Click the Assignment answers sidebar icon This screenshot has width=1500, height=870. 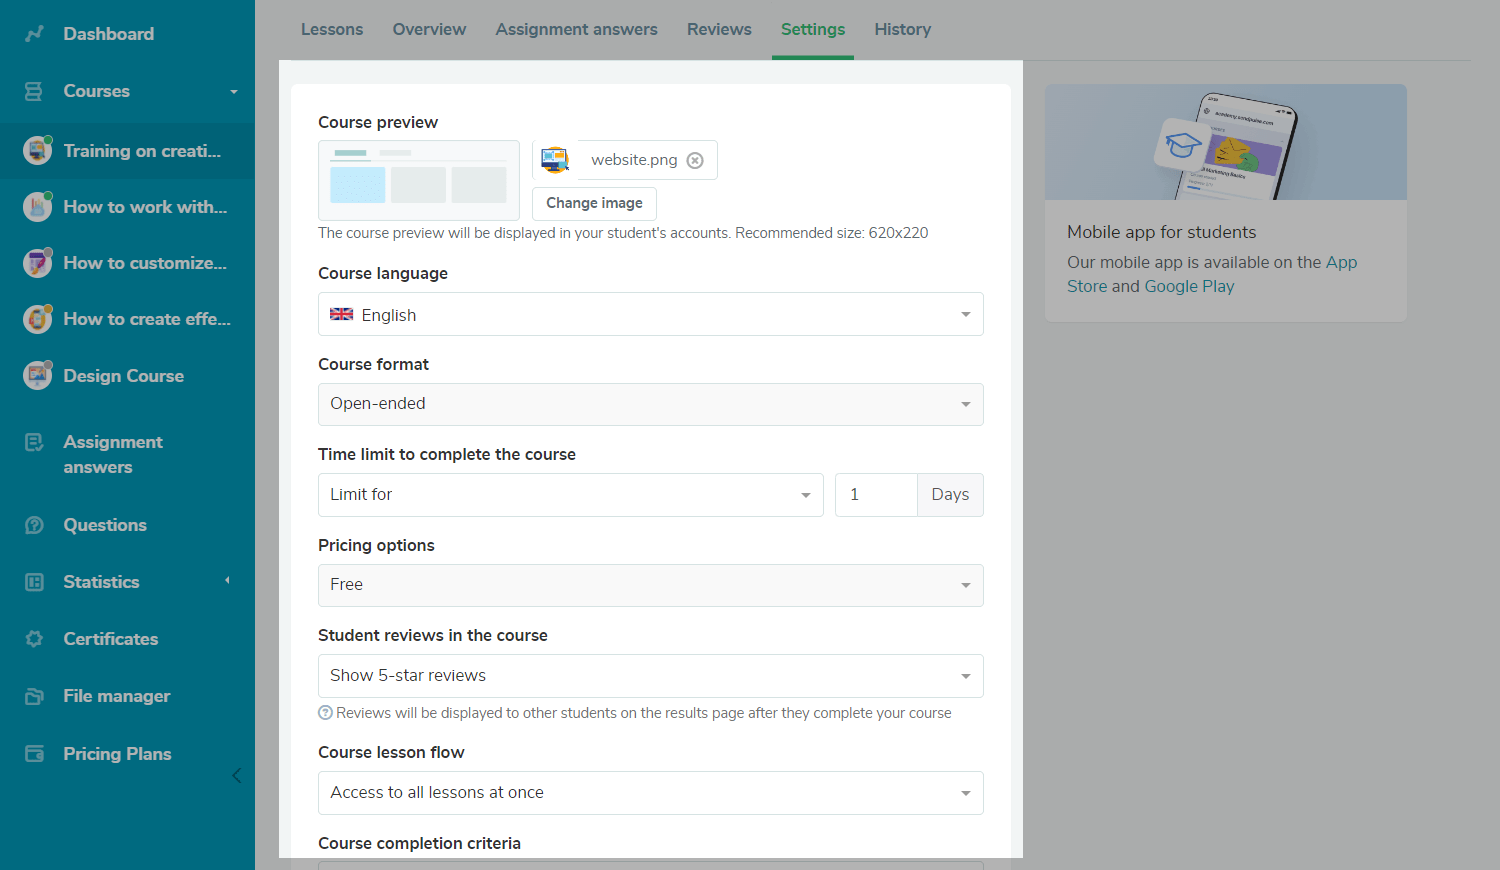click(x=34, y=442)
